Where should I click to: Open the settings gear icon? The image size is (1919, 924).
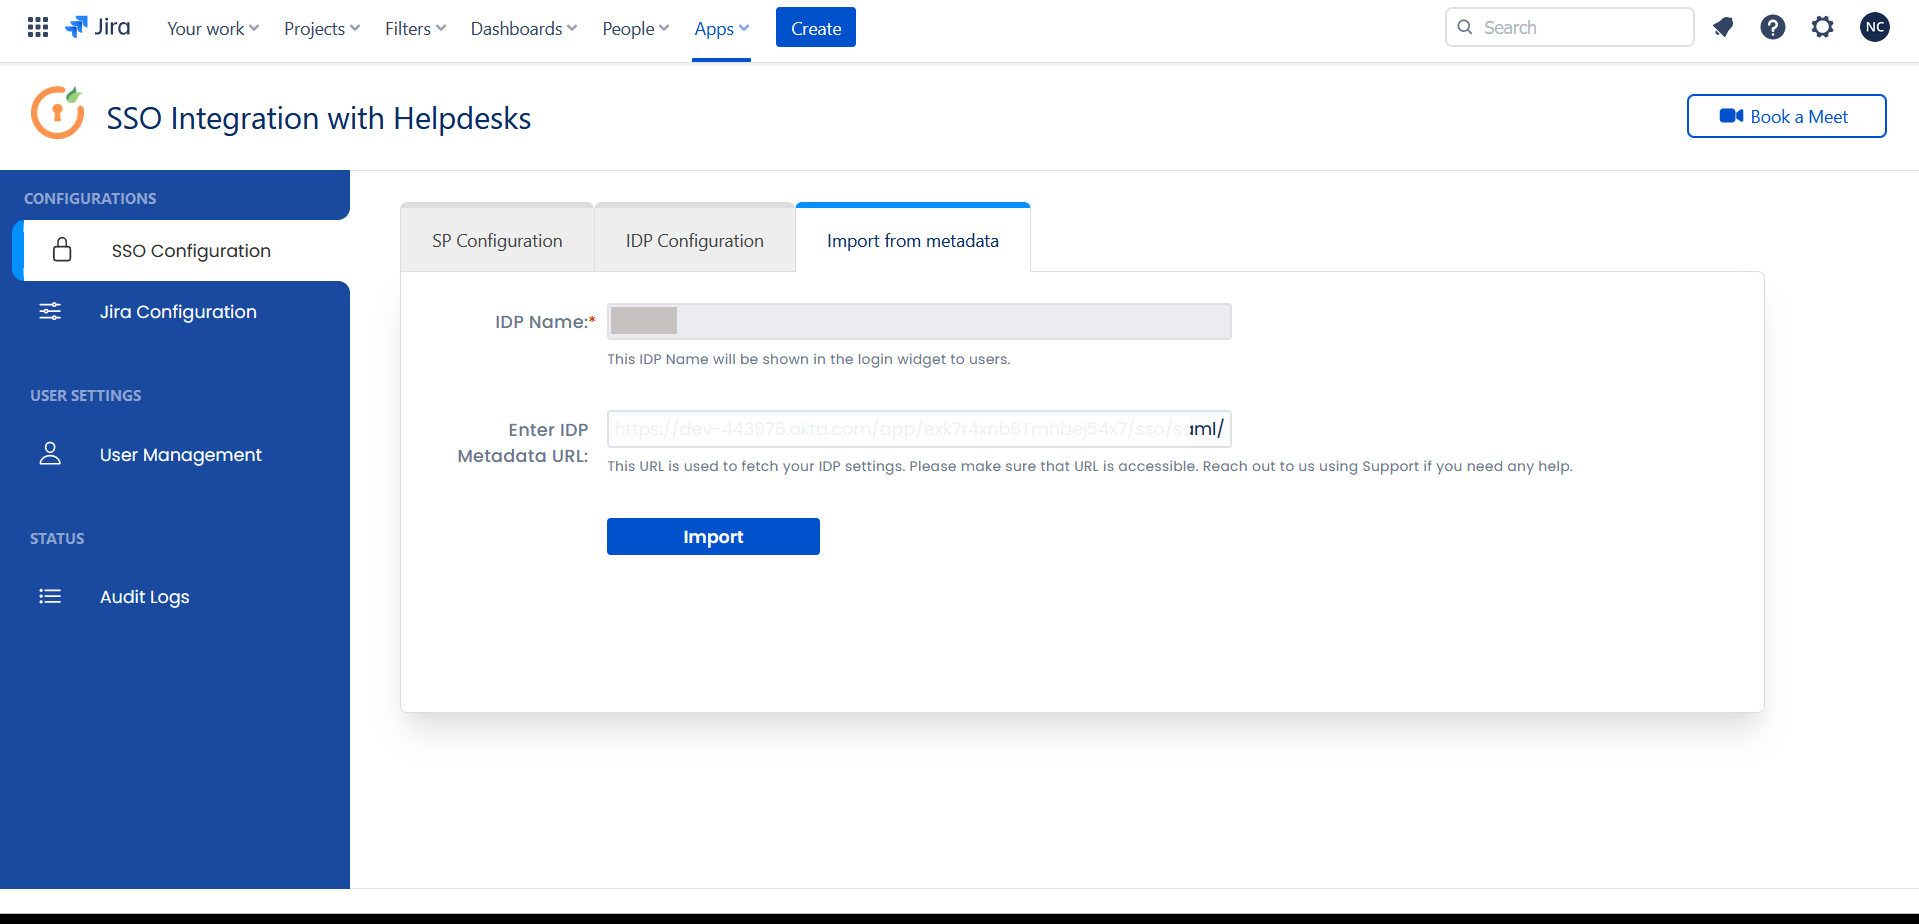[1822, 28]
